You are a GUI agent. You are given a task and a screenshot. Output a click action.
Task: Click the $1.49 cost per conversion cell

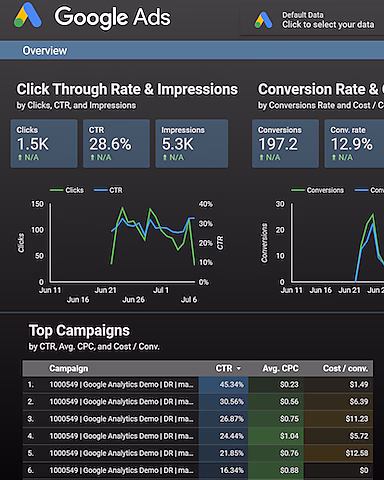click(x=338, y=385)
